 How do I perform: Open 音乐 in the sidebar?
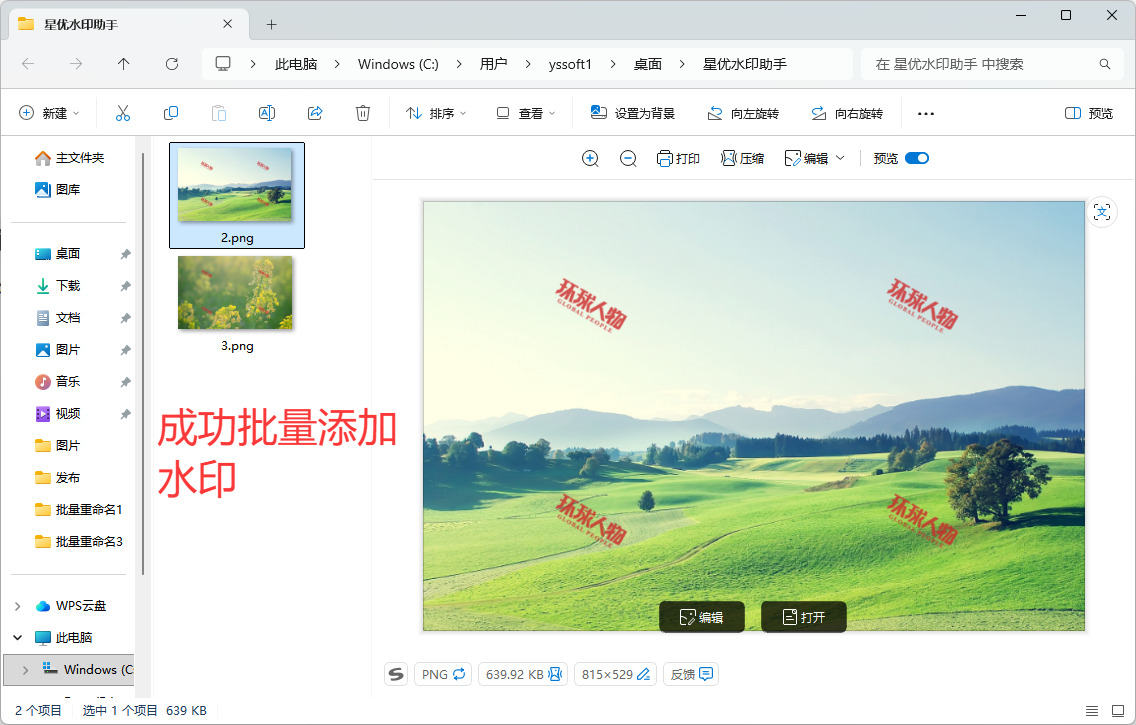pyautogui.click(x=58, y=381)
